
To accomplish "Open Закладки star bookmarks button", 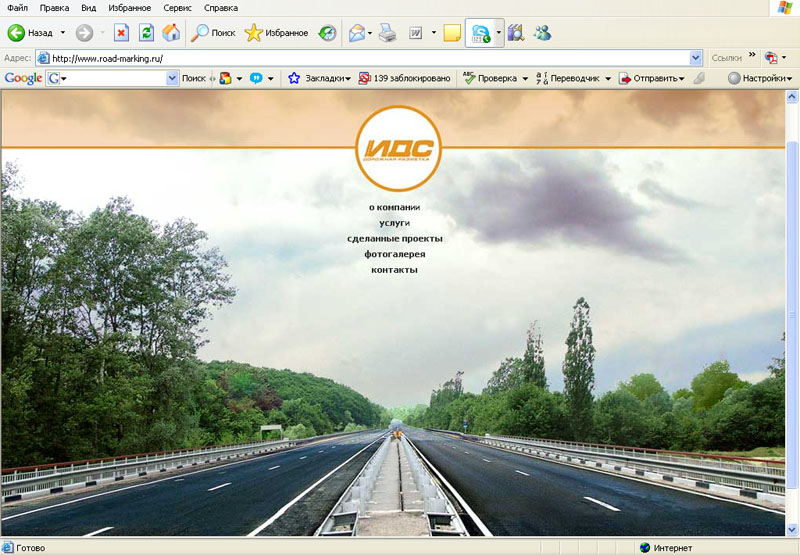I will 319,78.
